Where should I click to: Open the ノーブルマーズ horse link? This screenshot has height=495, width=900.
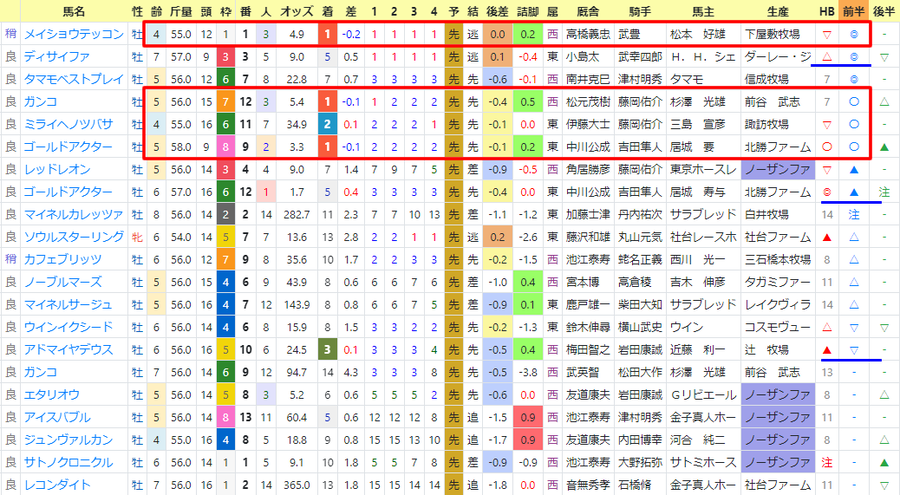(63, 283)
